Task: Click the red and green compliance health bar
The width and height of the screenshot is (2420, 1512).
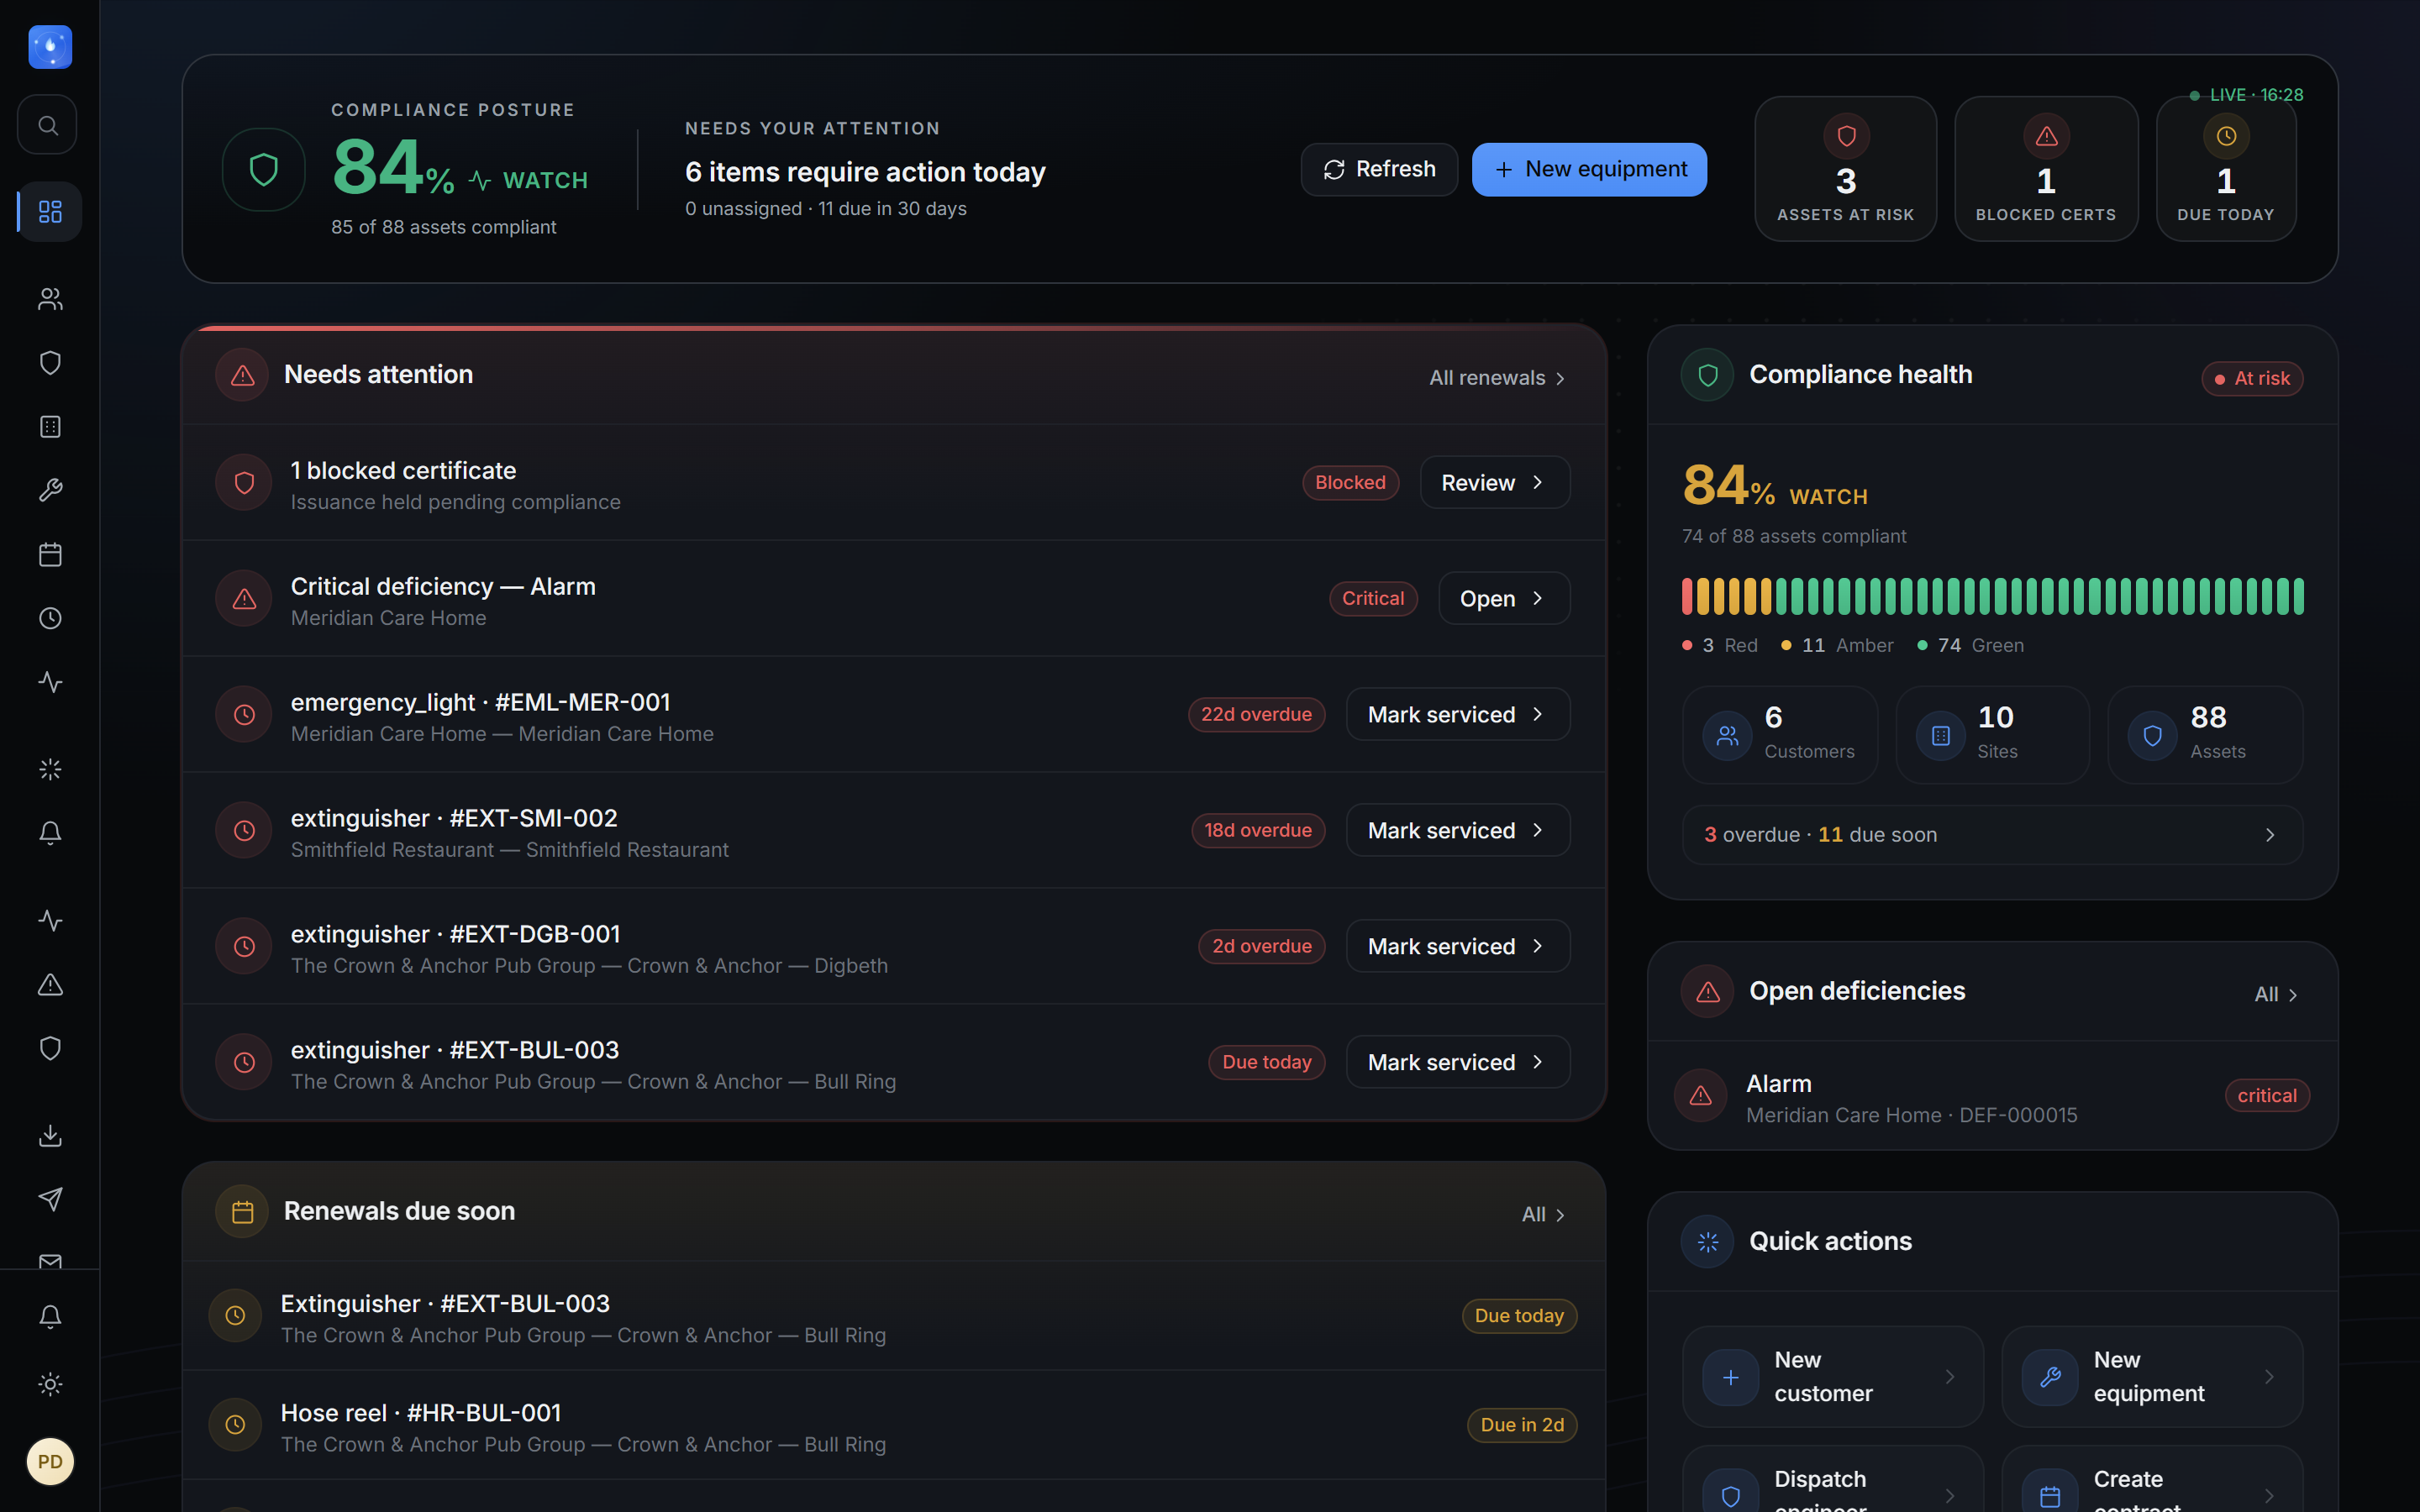Action: 1992,597
